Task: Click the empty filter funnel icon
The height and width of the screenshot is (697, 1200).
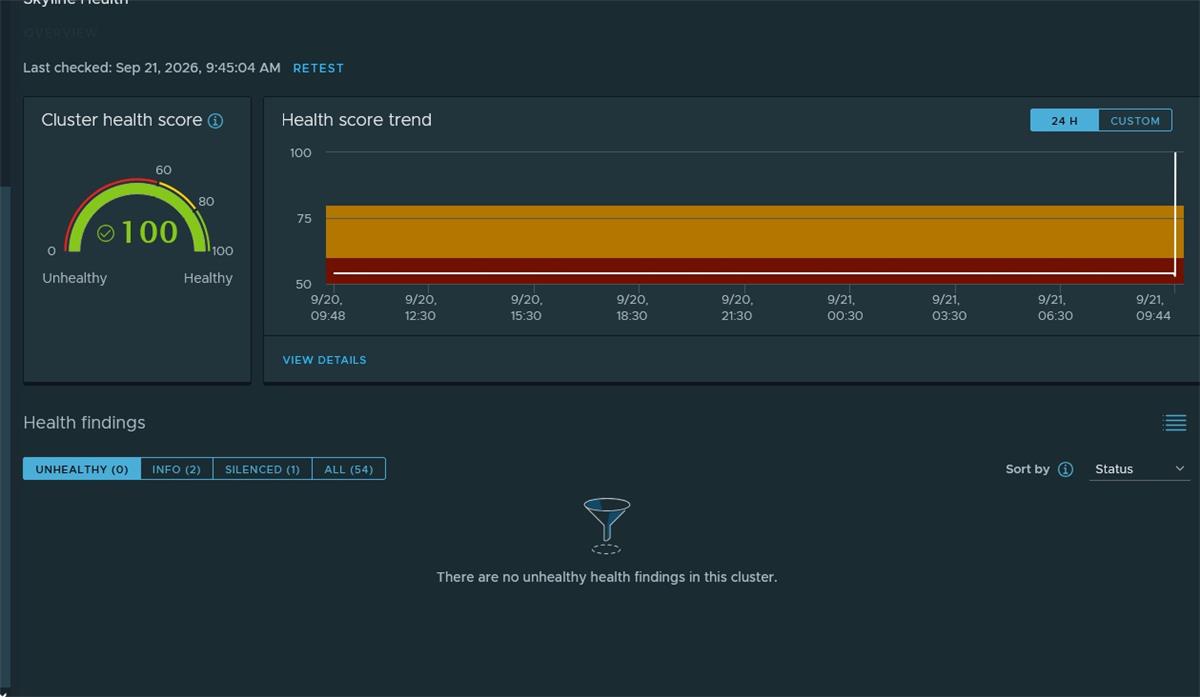Action: click(607, 525)
